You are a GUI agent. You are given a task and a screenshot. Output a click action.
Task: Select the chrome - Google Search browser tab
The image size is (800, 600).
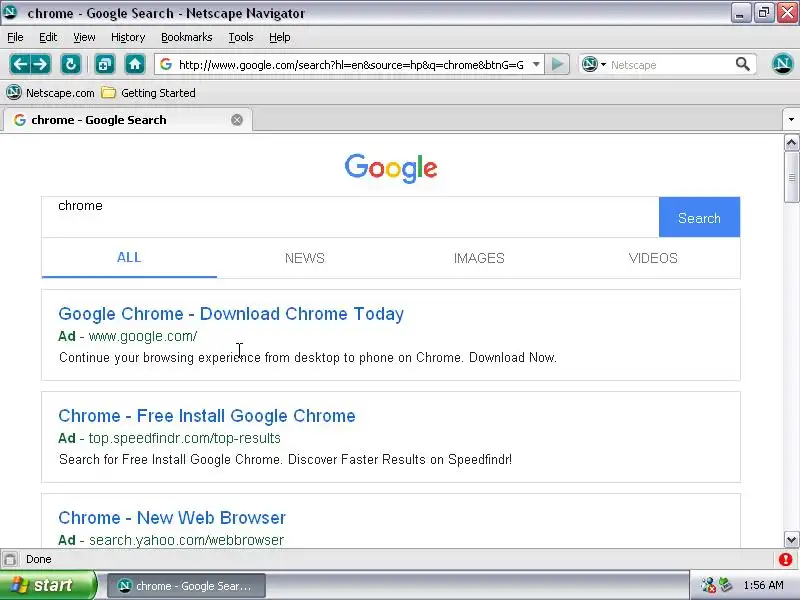126,120
